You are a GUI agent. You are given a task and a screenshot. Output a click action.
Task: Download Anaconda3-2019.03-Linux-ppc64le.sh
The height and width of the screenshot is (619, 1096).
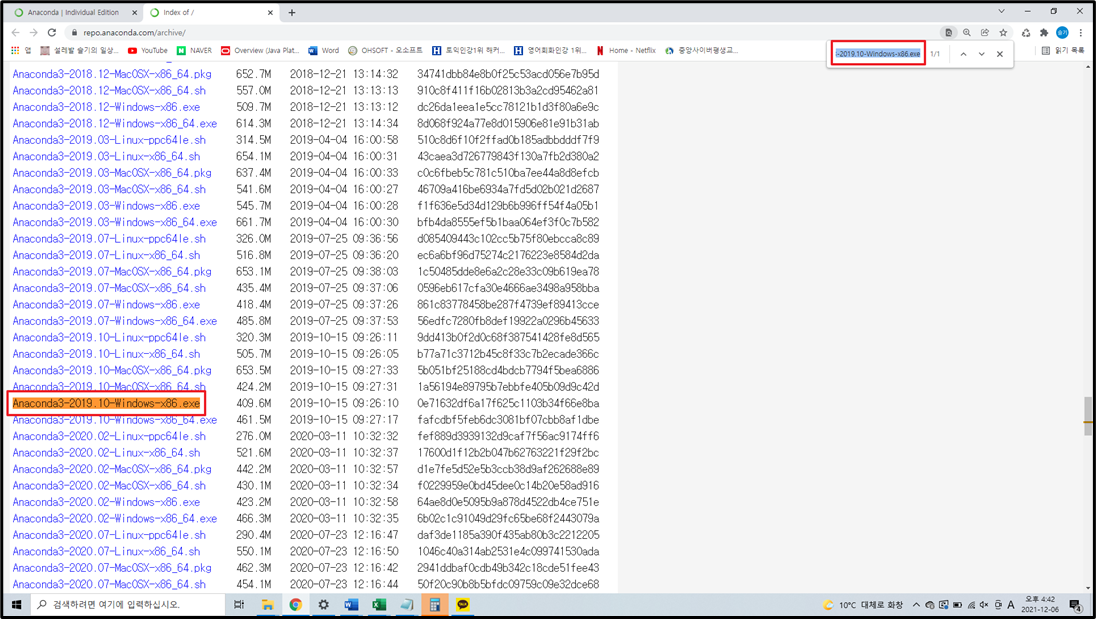pyautogui.click(x=109, y=140)
